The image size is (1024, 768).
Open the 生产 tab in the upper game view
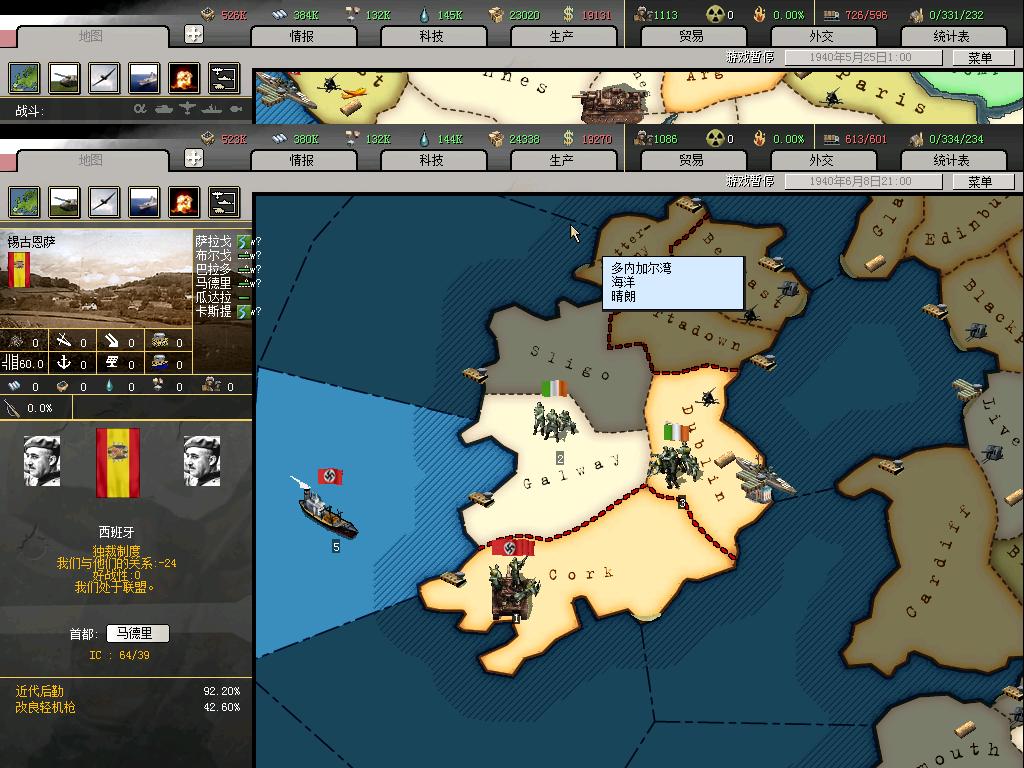[562, 37]
